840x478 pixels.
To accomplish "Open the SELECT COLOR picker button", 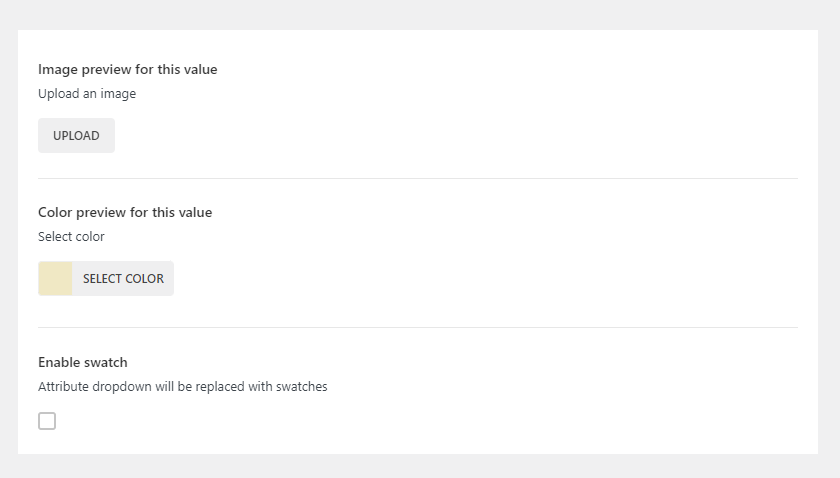I will coord(123,279).
